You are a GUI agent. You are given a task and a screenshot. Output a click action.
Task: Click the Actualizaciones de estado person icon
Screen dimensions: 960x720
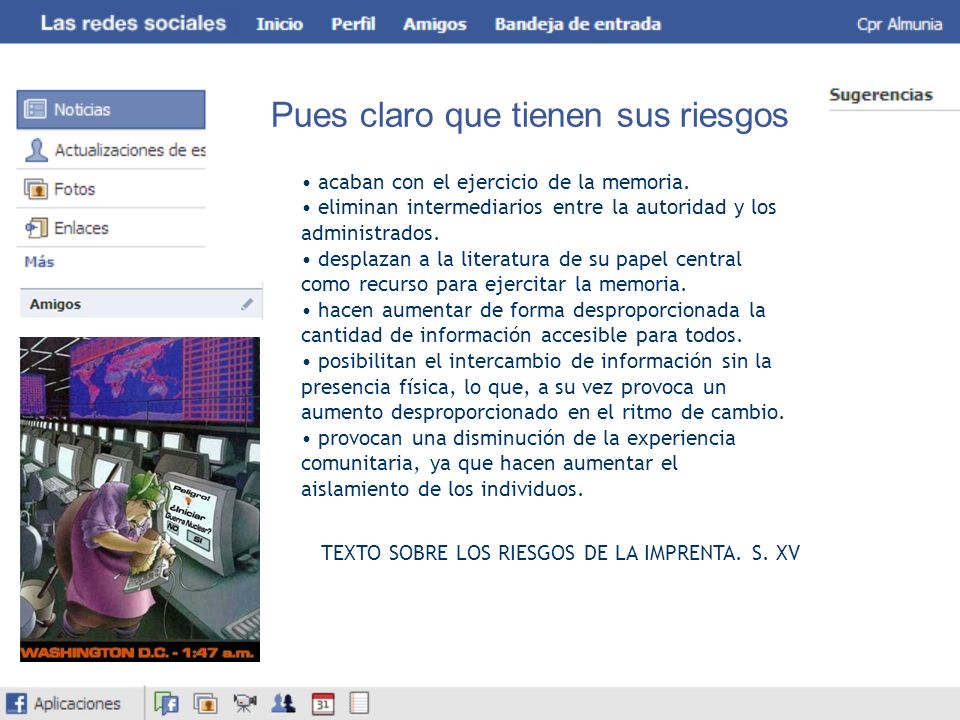coord(36,150)
